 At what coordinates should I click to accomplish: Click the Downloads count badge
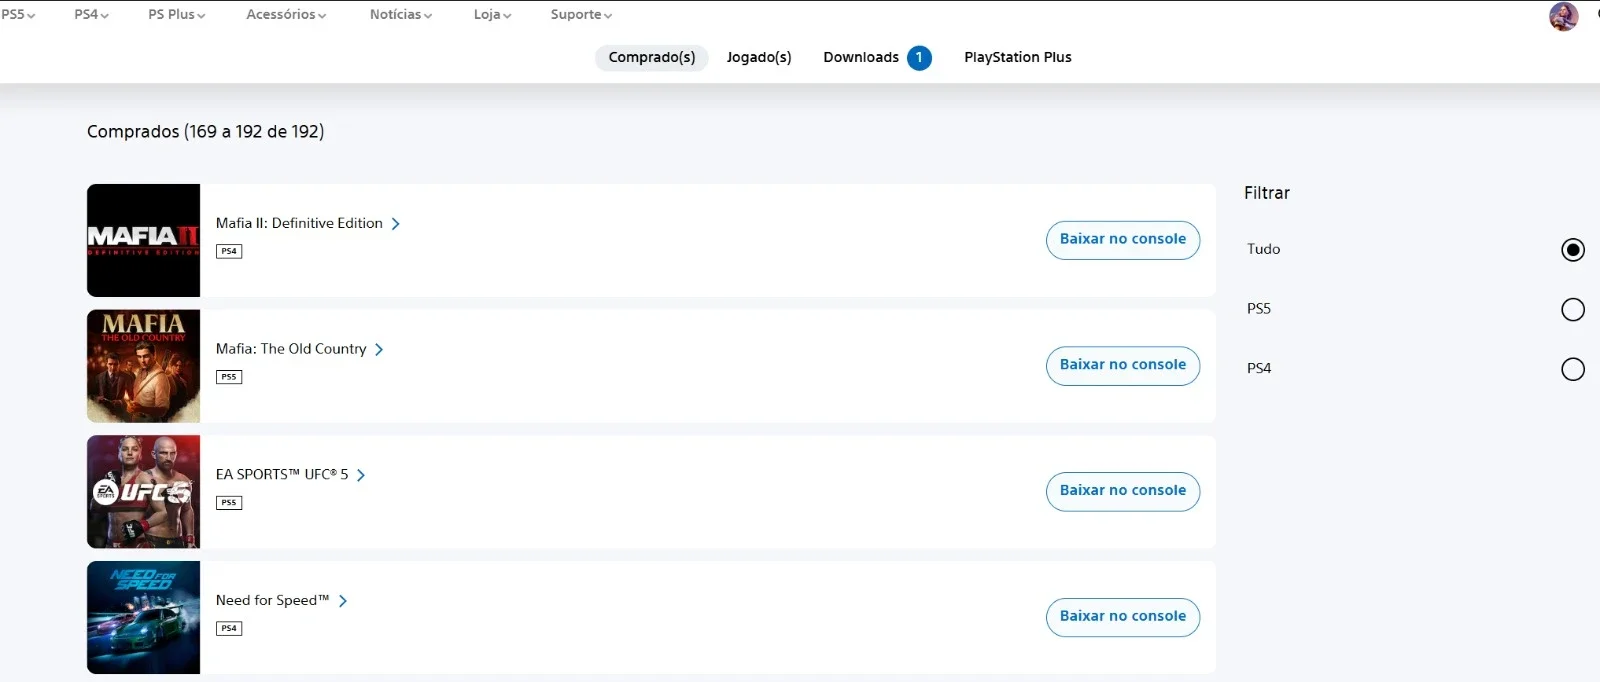[919, 58]
